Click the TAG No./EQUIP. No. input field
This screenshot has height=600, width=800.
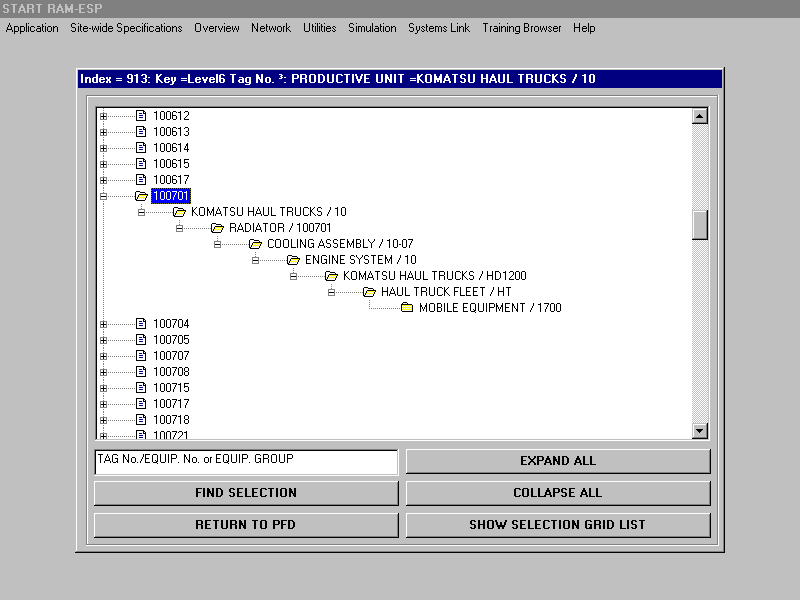tap(246, 462)
